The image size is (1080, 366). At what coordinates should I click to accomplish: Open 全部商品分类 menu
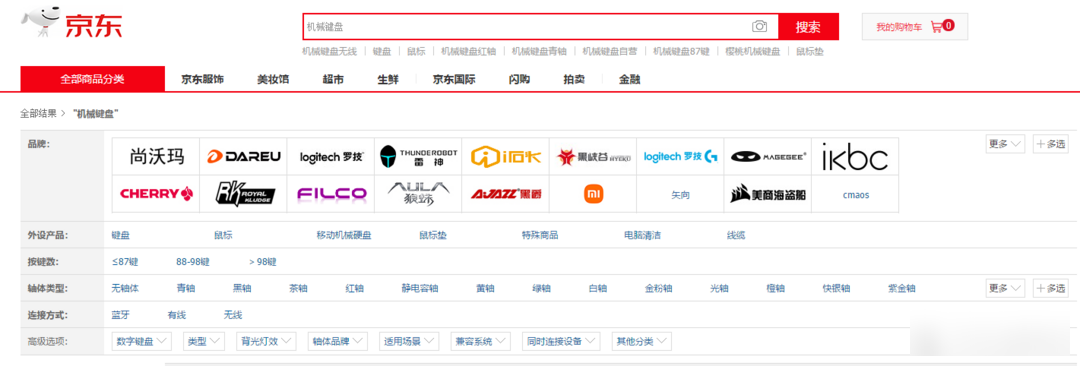[x=92, y=79]
